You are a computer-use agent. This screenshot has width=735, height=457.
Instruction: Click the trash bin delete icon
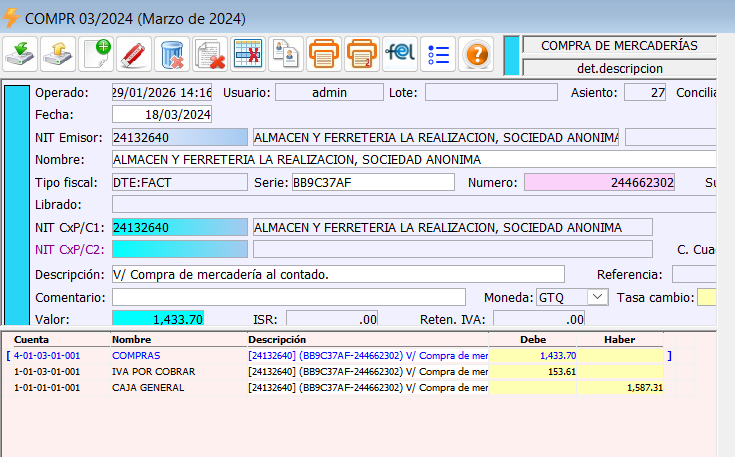pyautogui.click(x=172, y=53)
